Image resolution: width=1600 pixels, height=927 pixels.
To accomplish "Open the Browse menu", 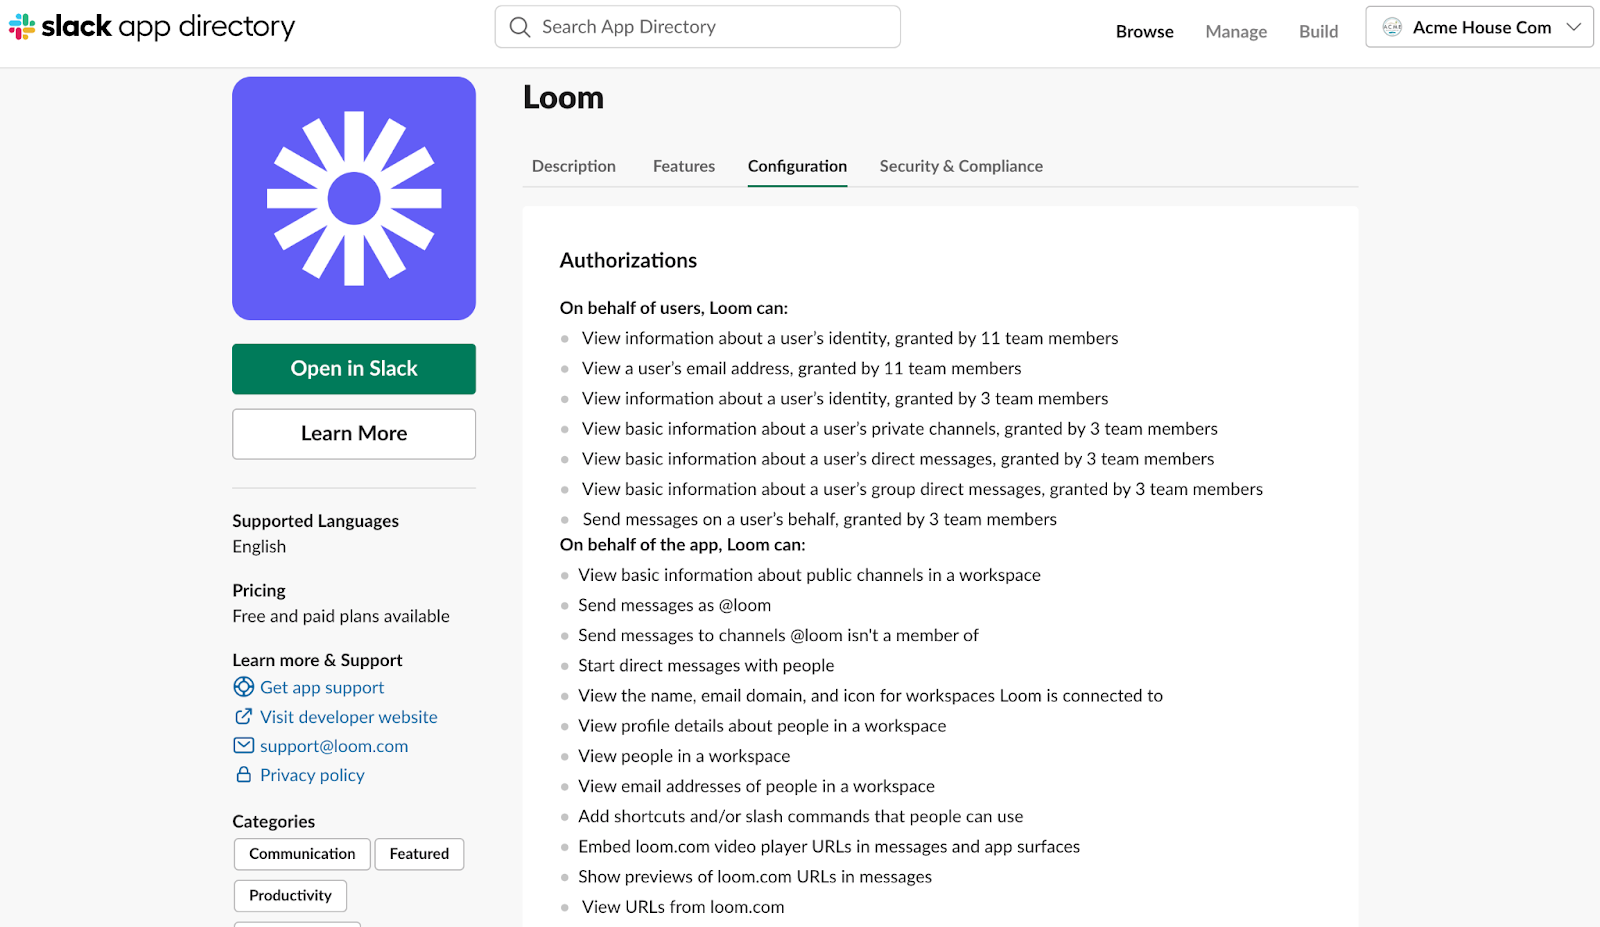I will 1144,31.
